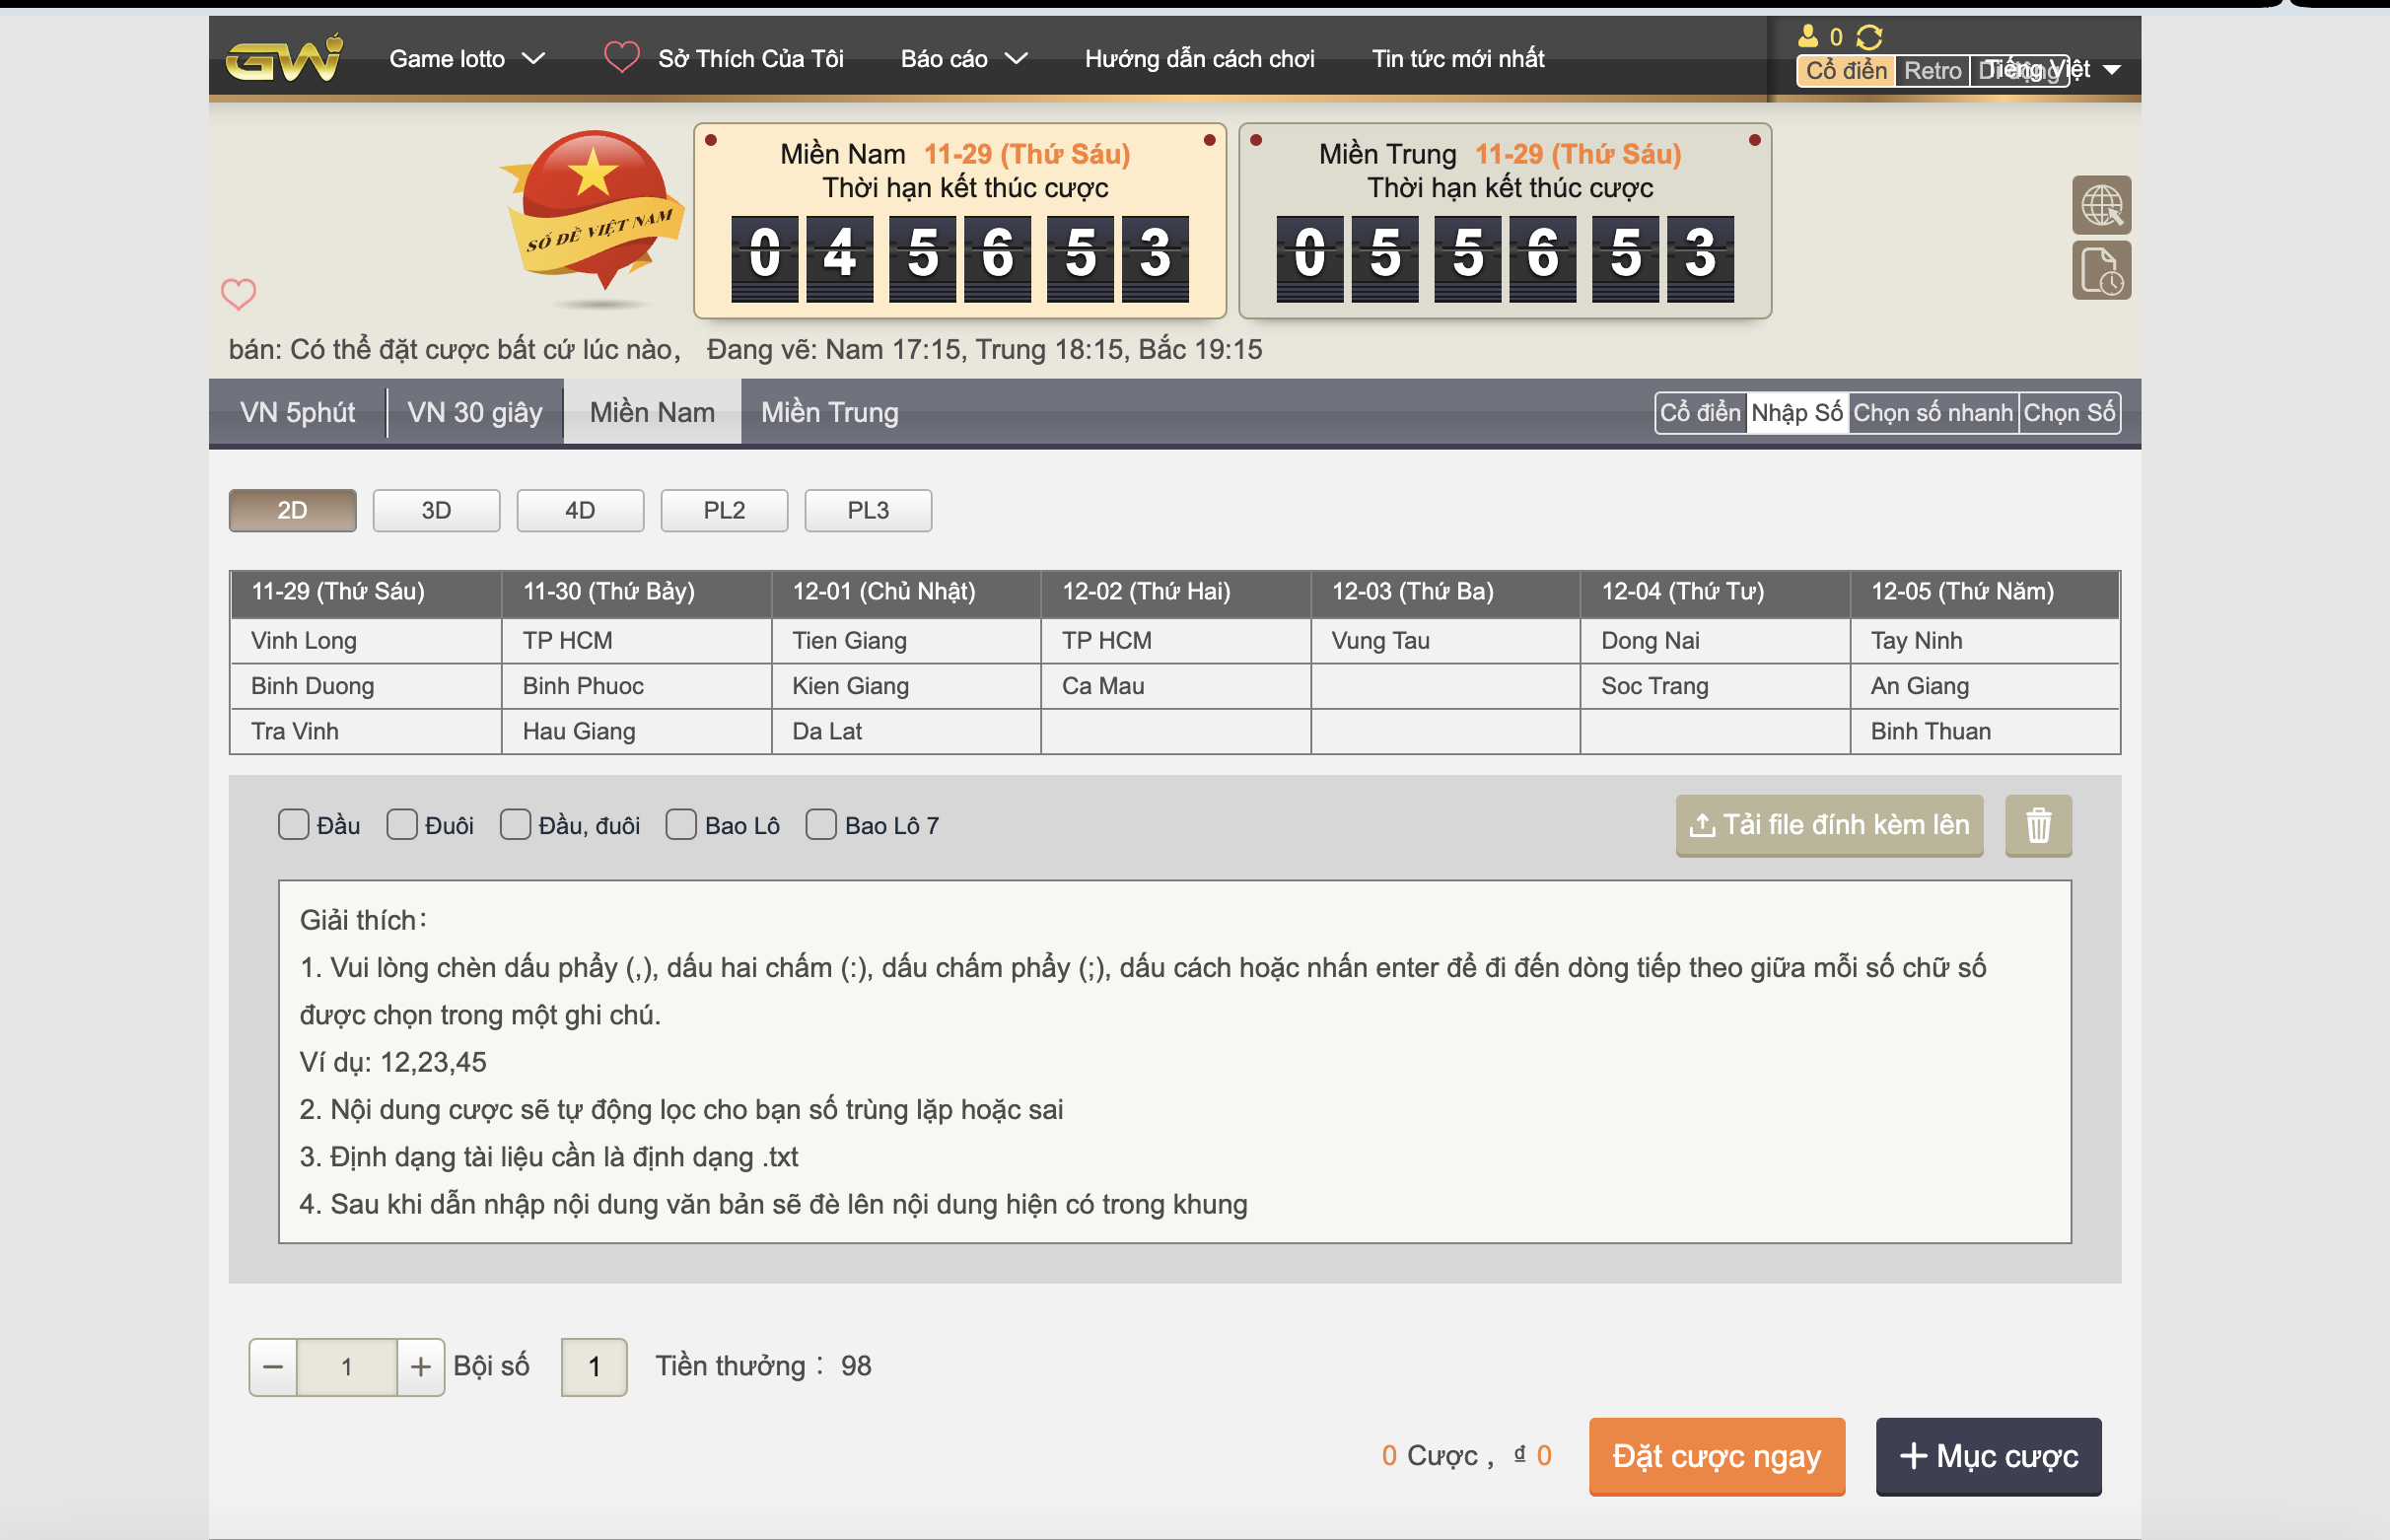Screen dimensions: 2390x1540
Task: Select the 3D bet type tab
Action: pos(436,510)
